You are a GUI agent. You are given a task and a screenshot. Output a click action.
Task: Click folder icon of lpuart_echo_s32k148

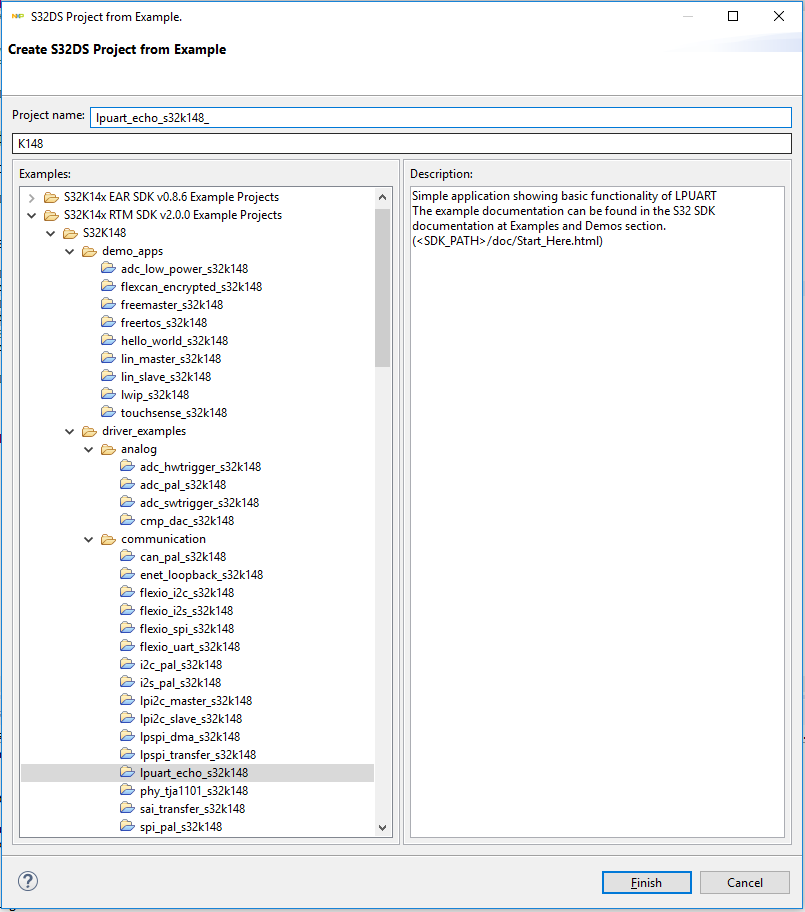pyautogui.click(x=127, y=772)
